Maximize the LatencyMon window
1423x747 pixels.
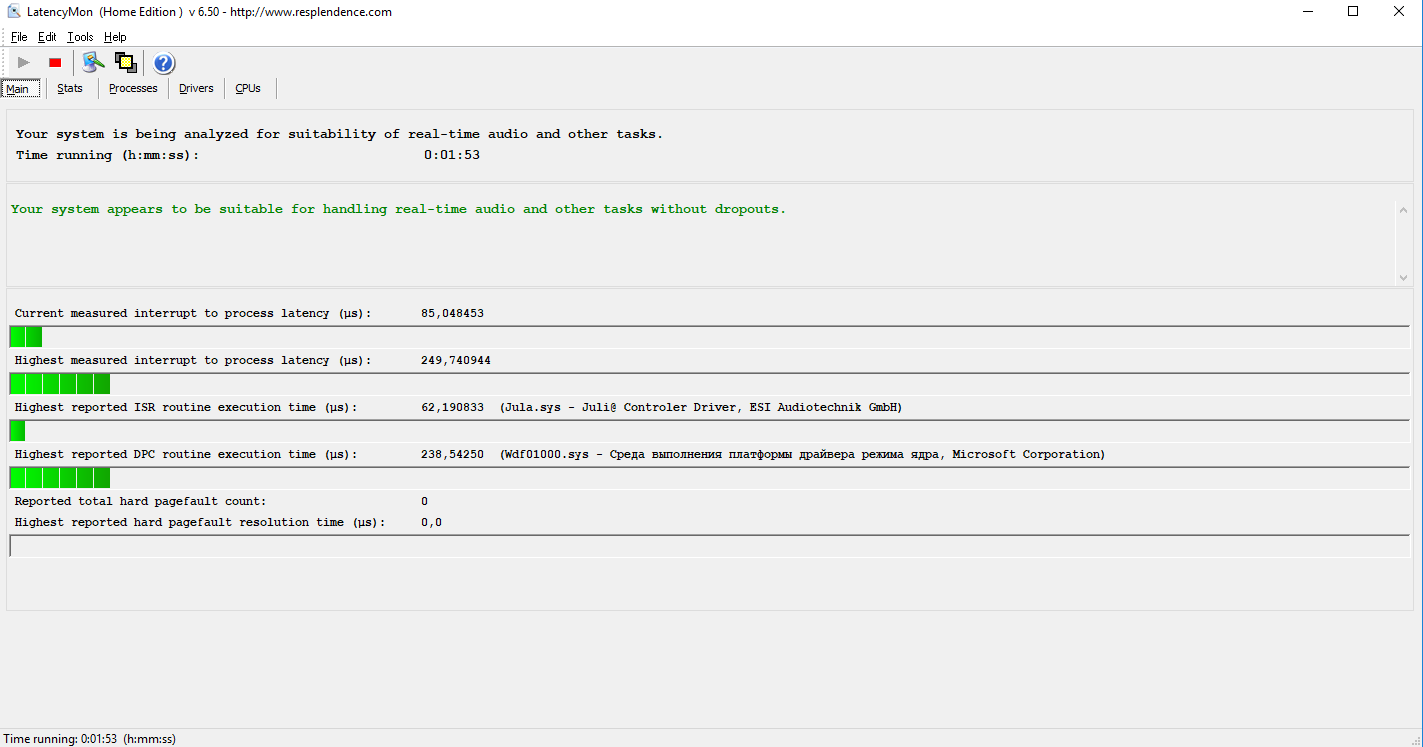click(1353, 12)
